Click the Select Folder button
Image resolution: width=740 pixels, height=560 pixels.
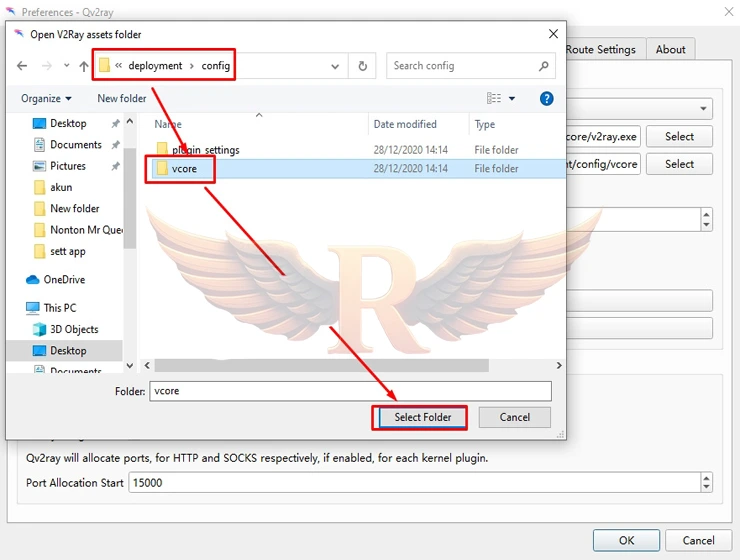[422, 417]
